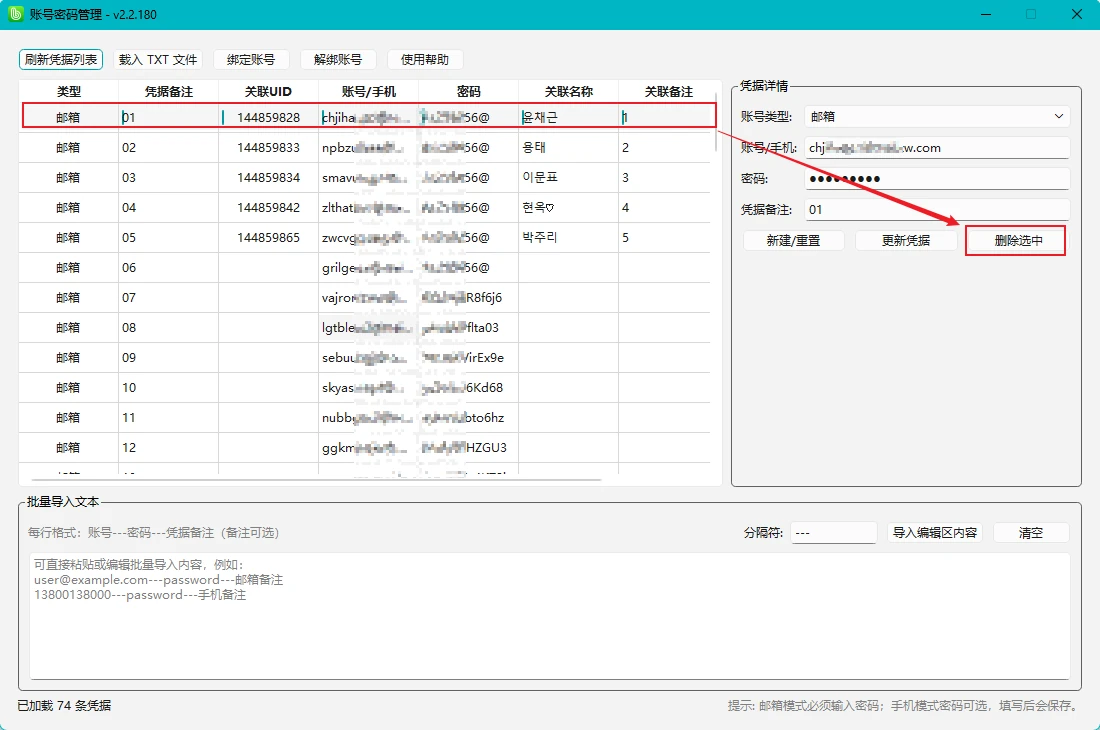
Task: Select the 凭据备注 cell 06
Action: point(168,268)
